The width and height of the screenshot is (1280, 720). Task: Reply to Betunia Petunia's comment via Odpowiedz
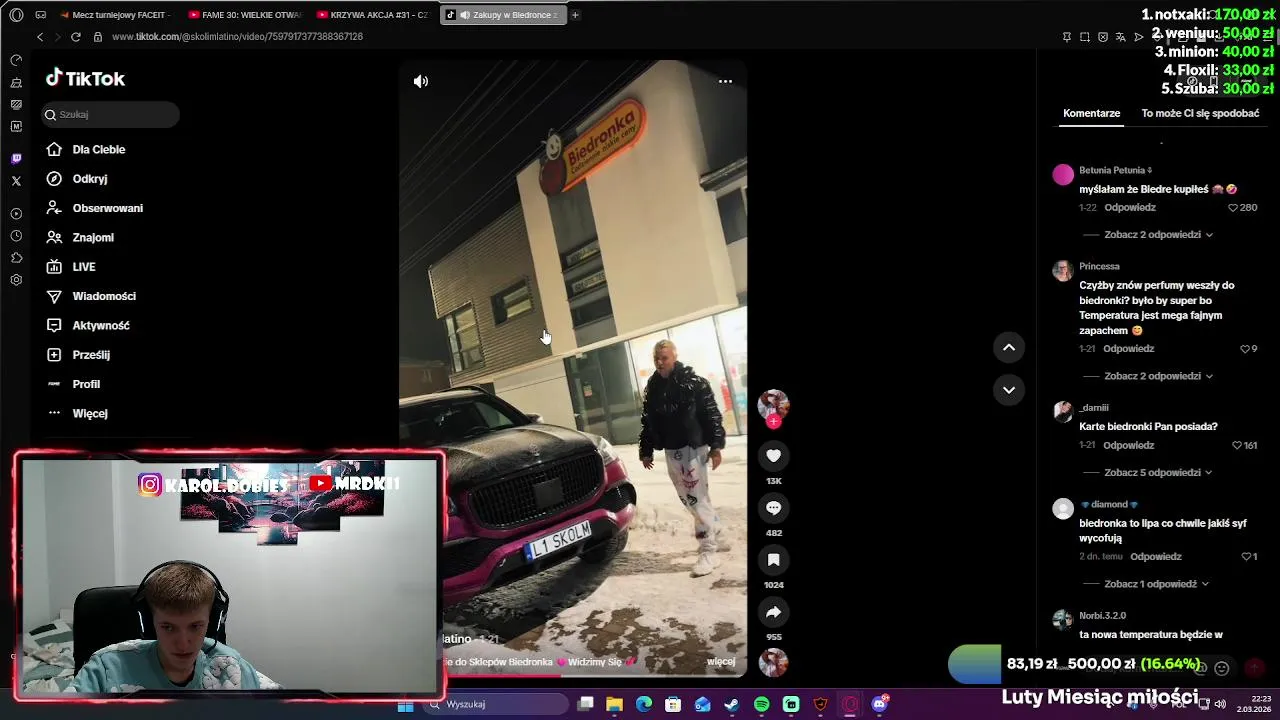click(1129, 208)
